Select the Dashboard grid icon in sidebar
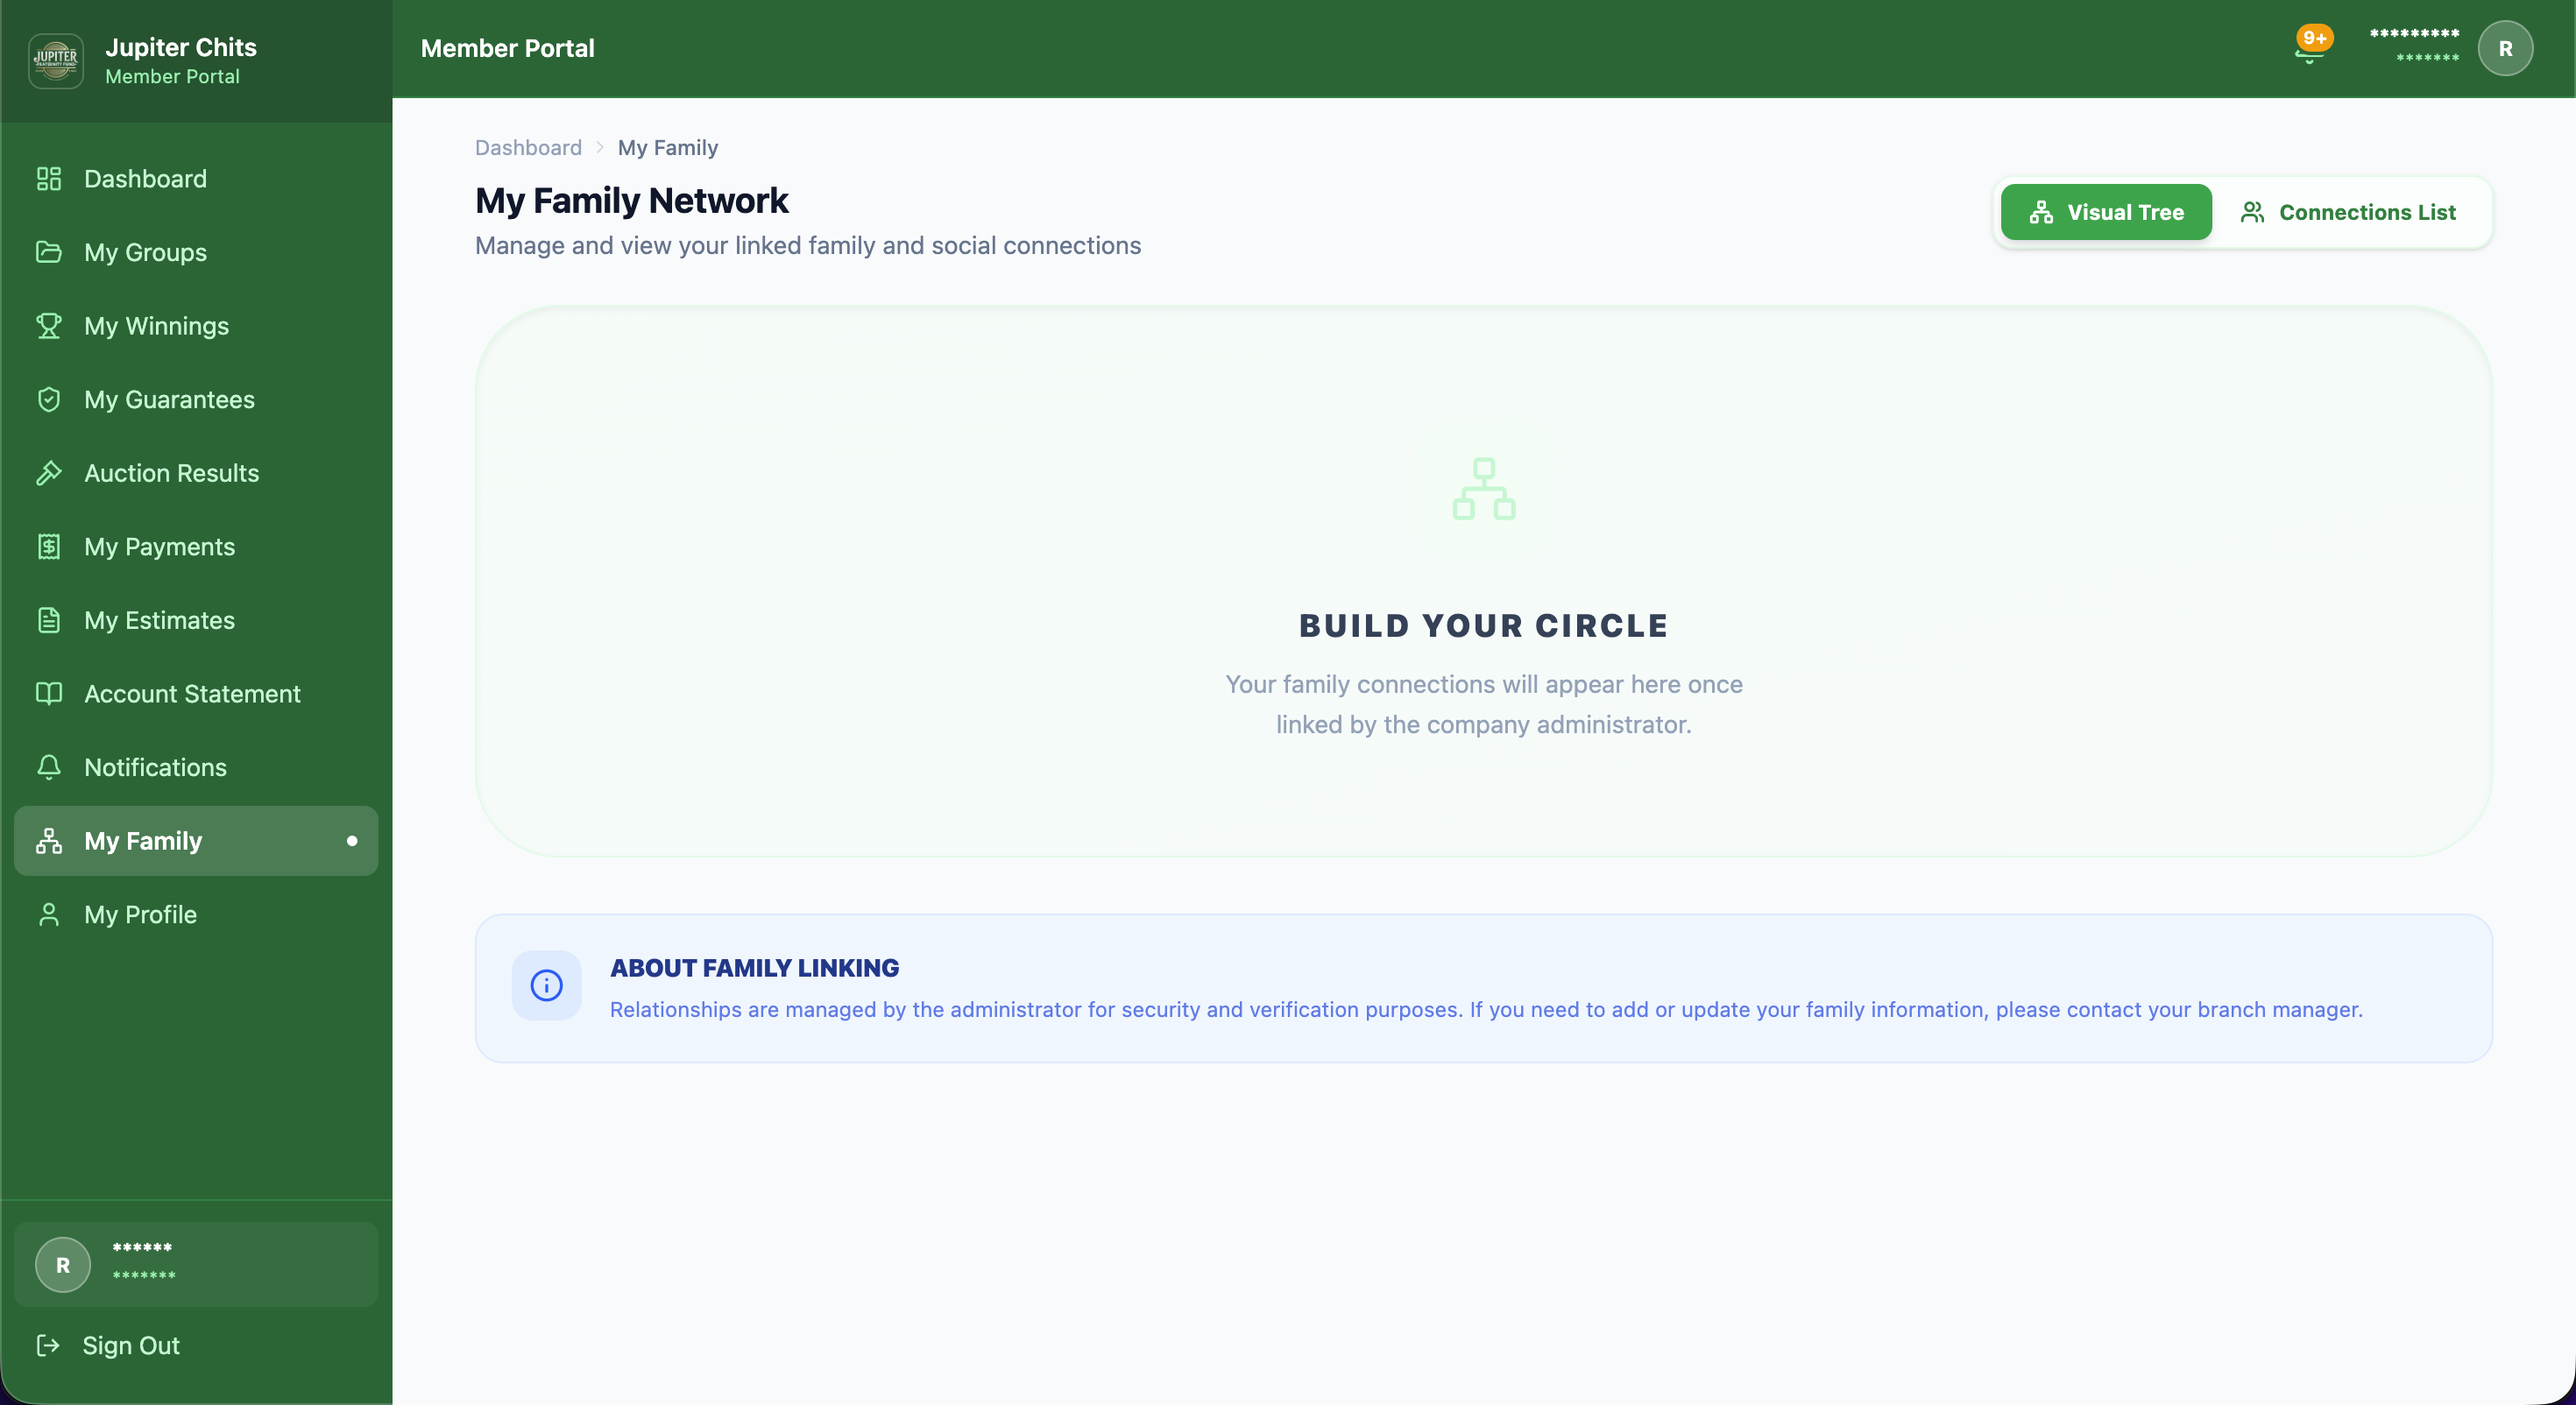2576x1405 pixels. pyautogui.click(x=50, y=179)
